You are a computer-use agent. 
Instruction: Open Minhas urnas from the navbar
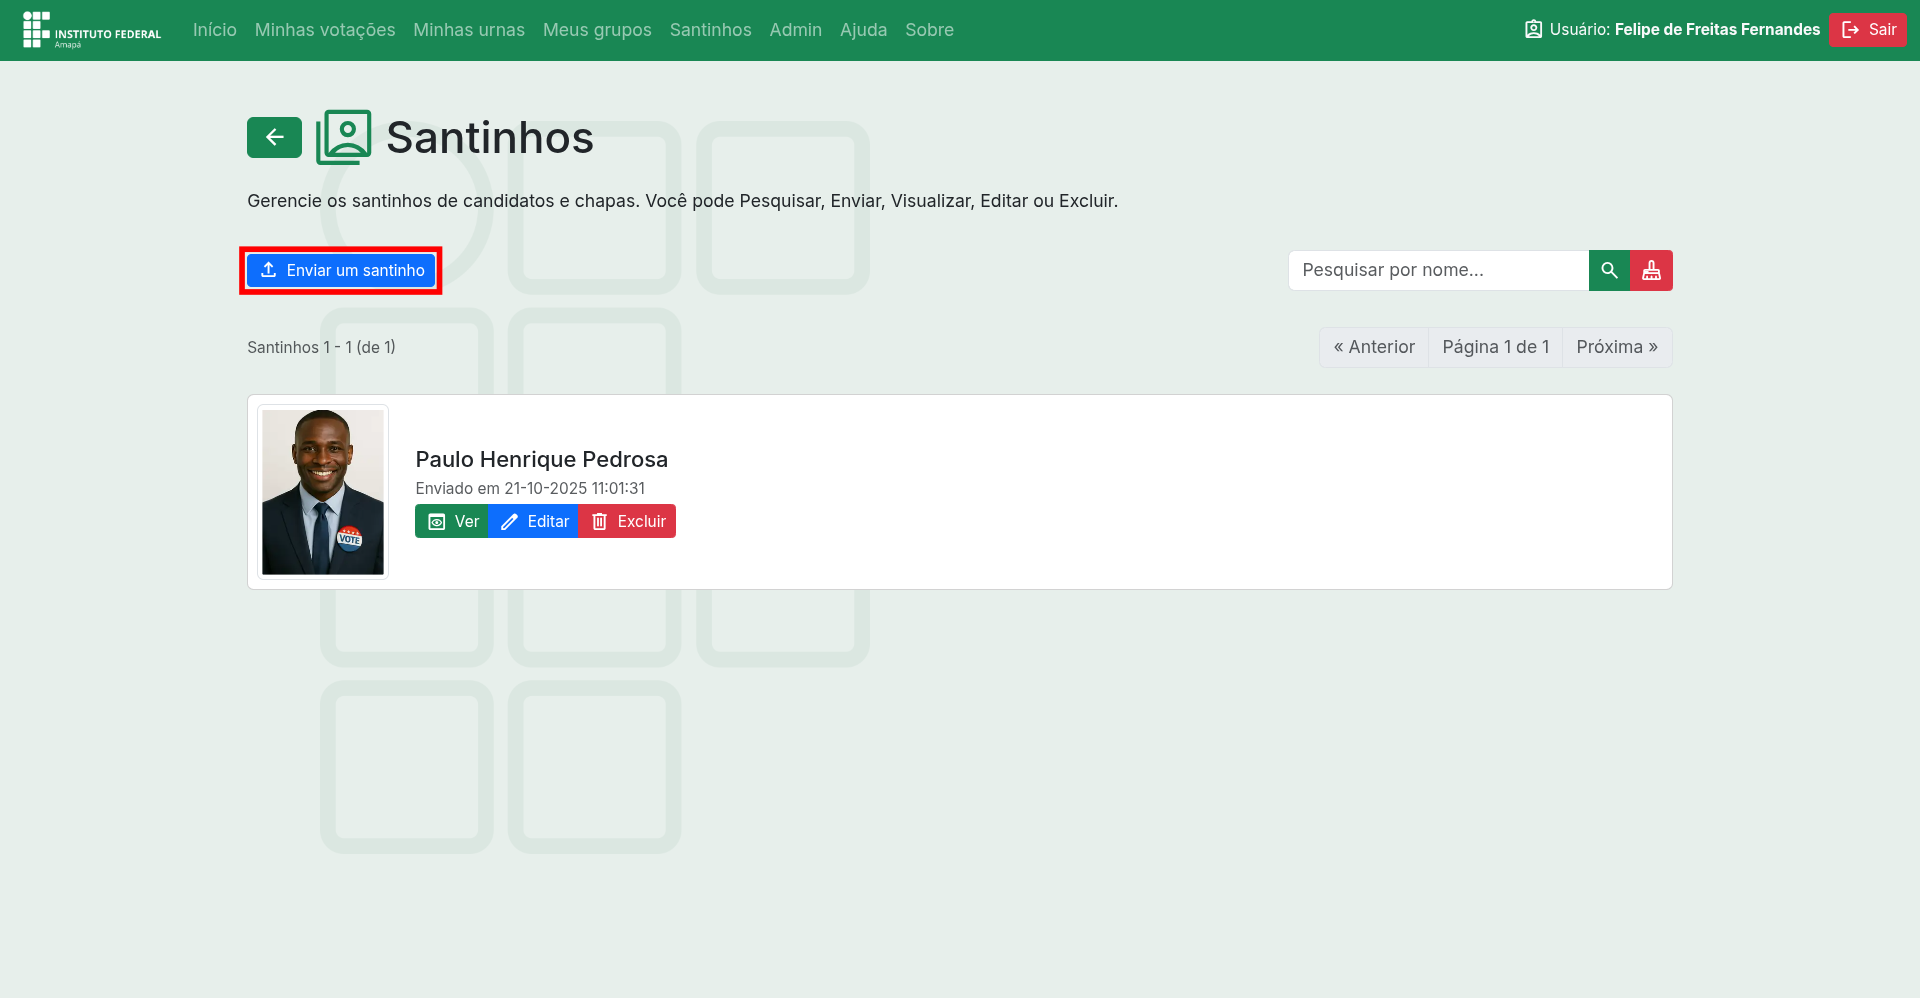469,30
